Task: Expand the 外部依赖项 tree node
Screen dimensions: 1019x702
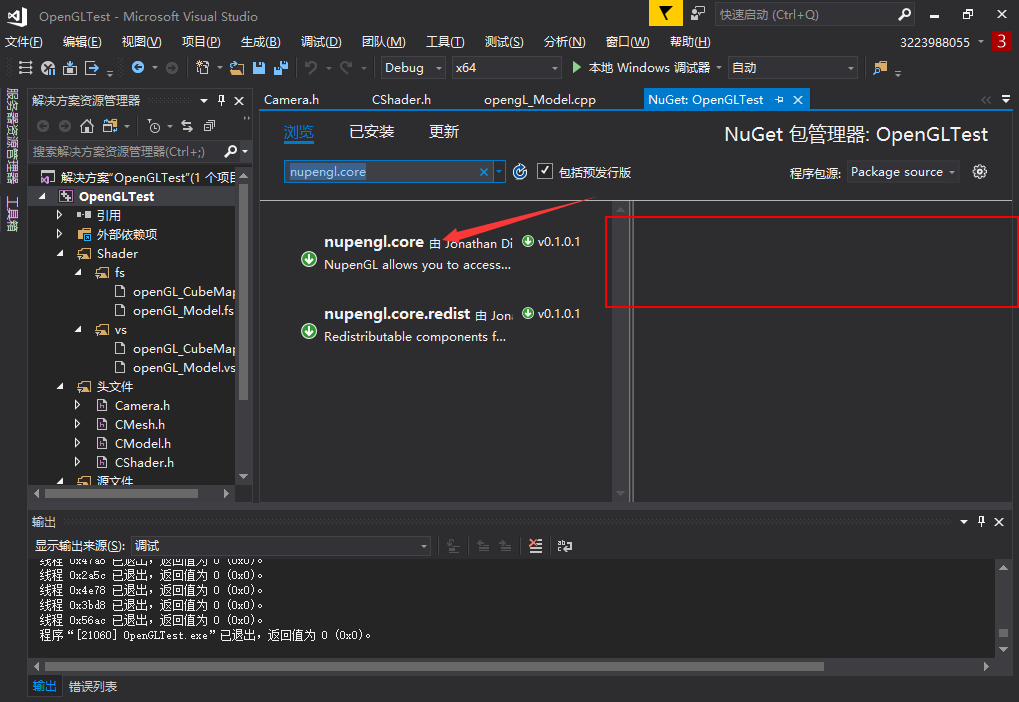Action: tap(59, 233)
